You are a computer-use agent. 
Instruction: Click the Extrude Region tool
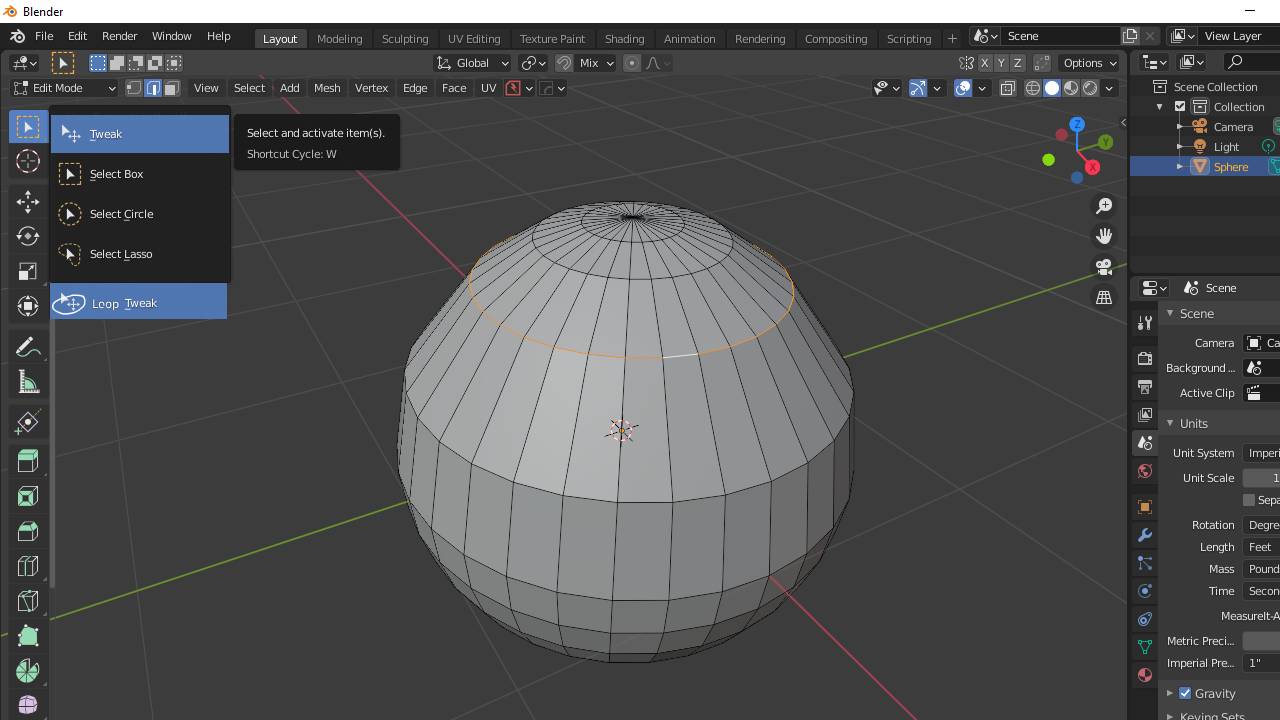(28, 461)
